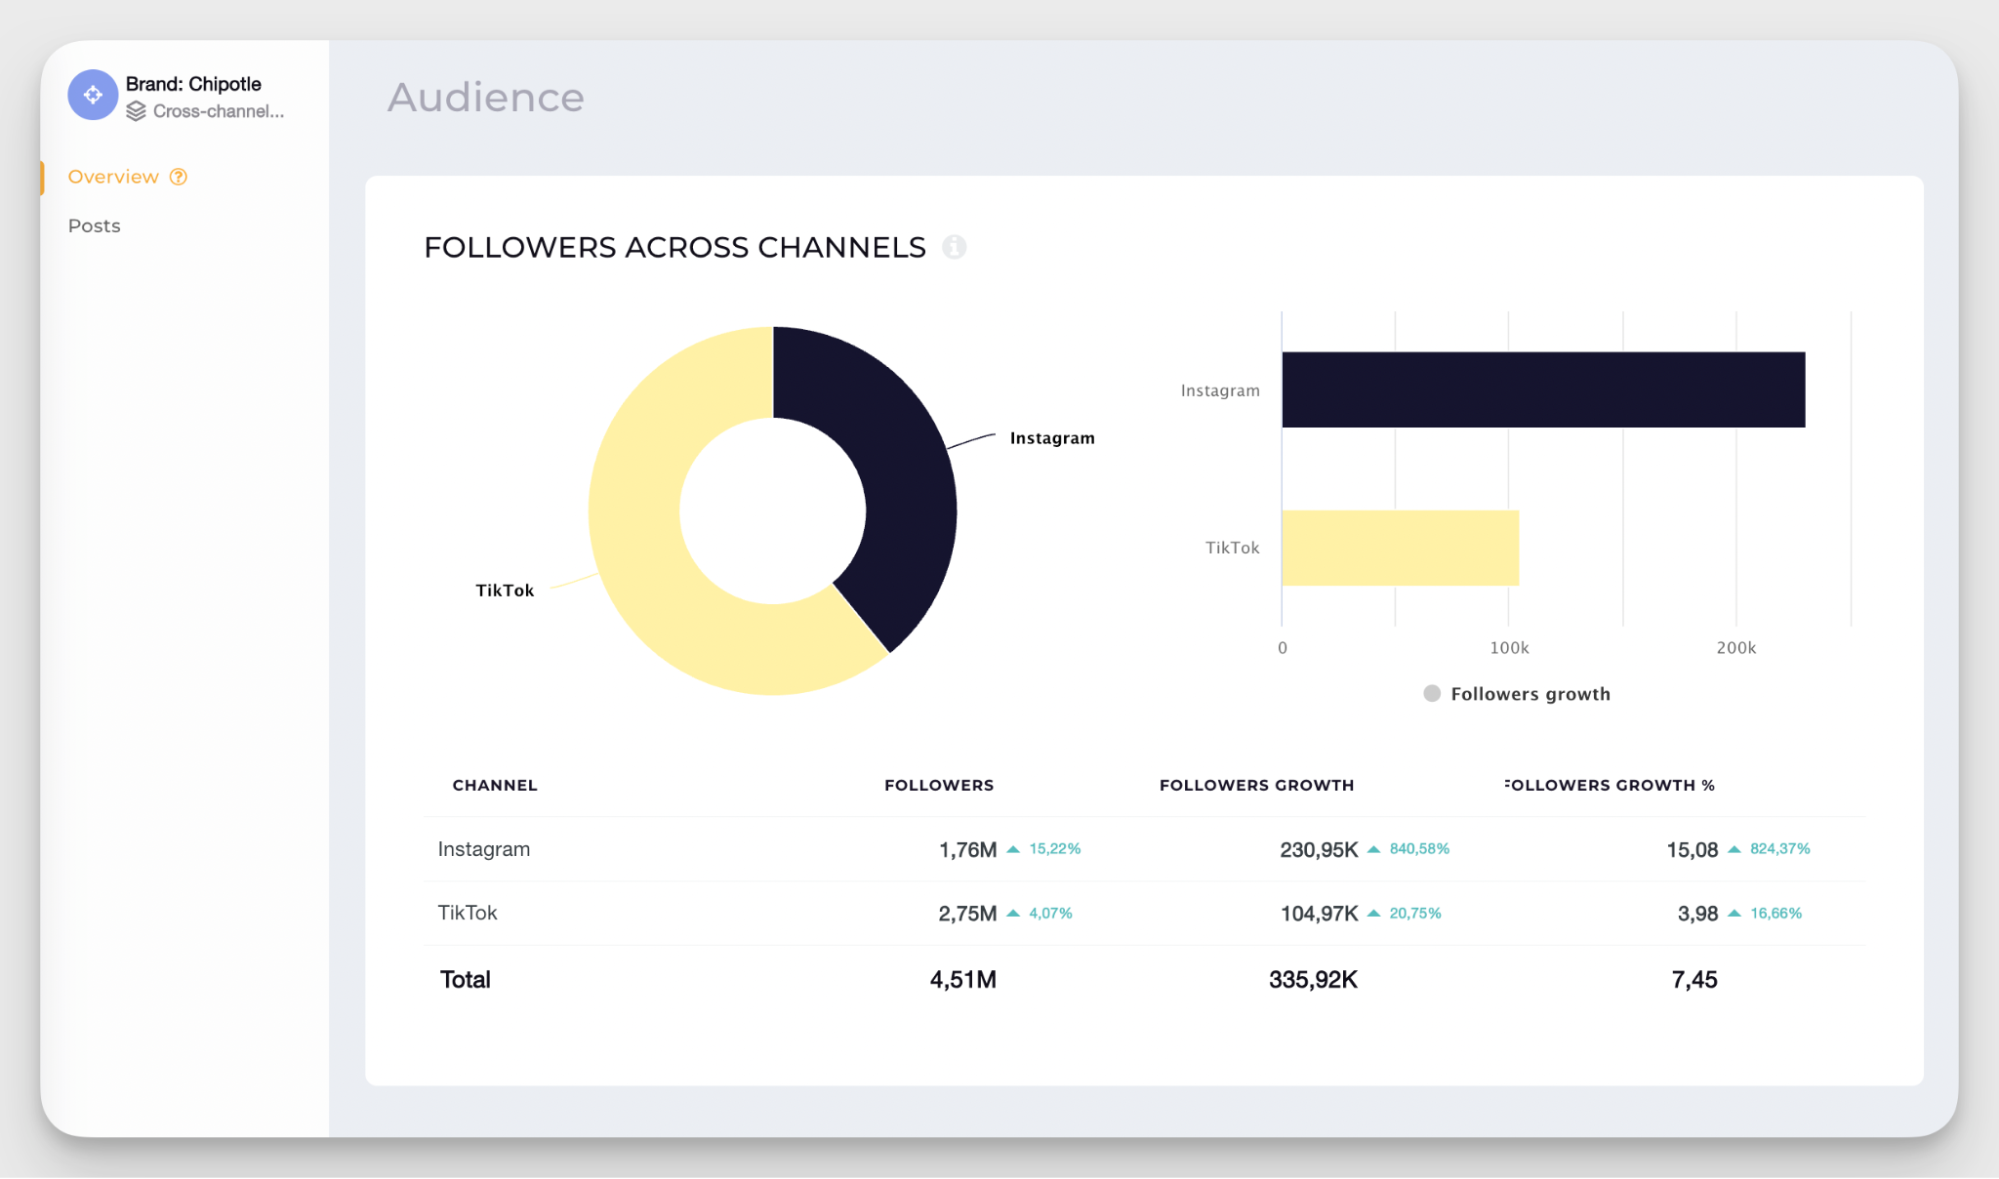
Task: Click Instagram followers up-arrow icon
Action: tap(1013, 849)
